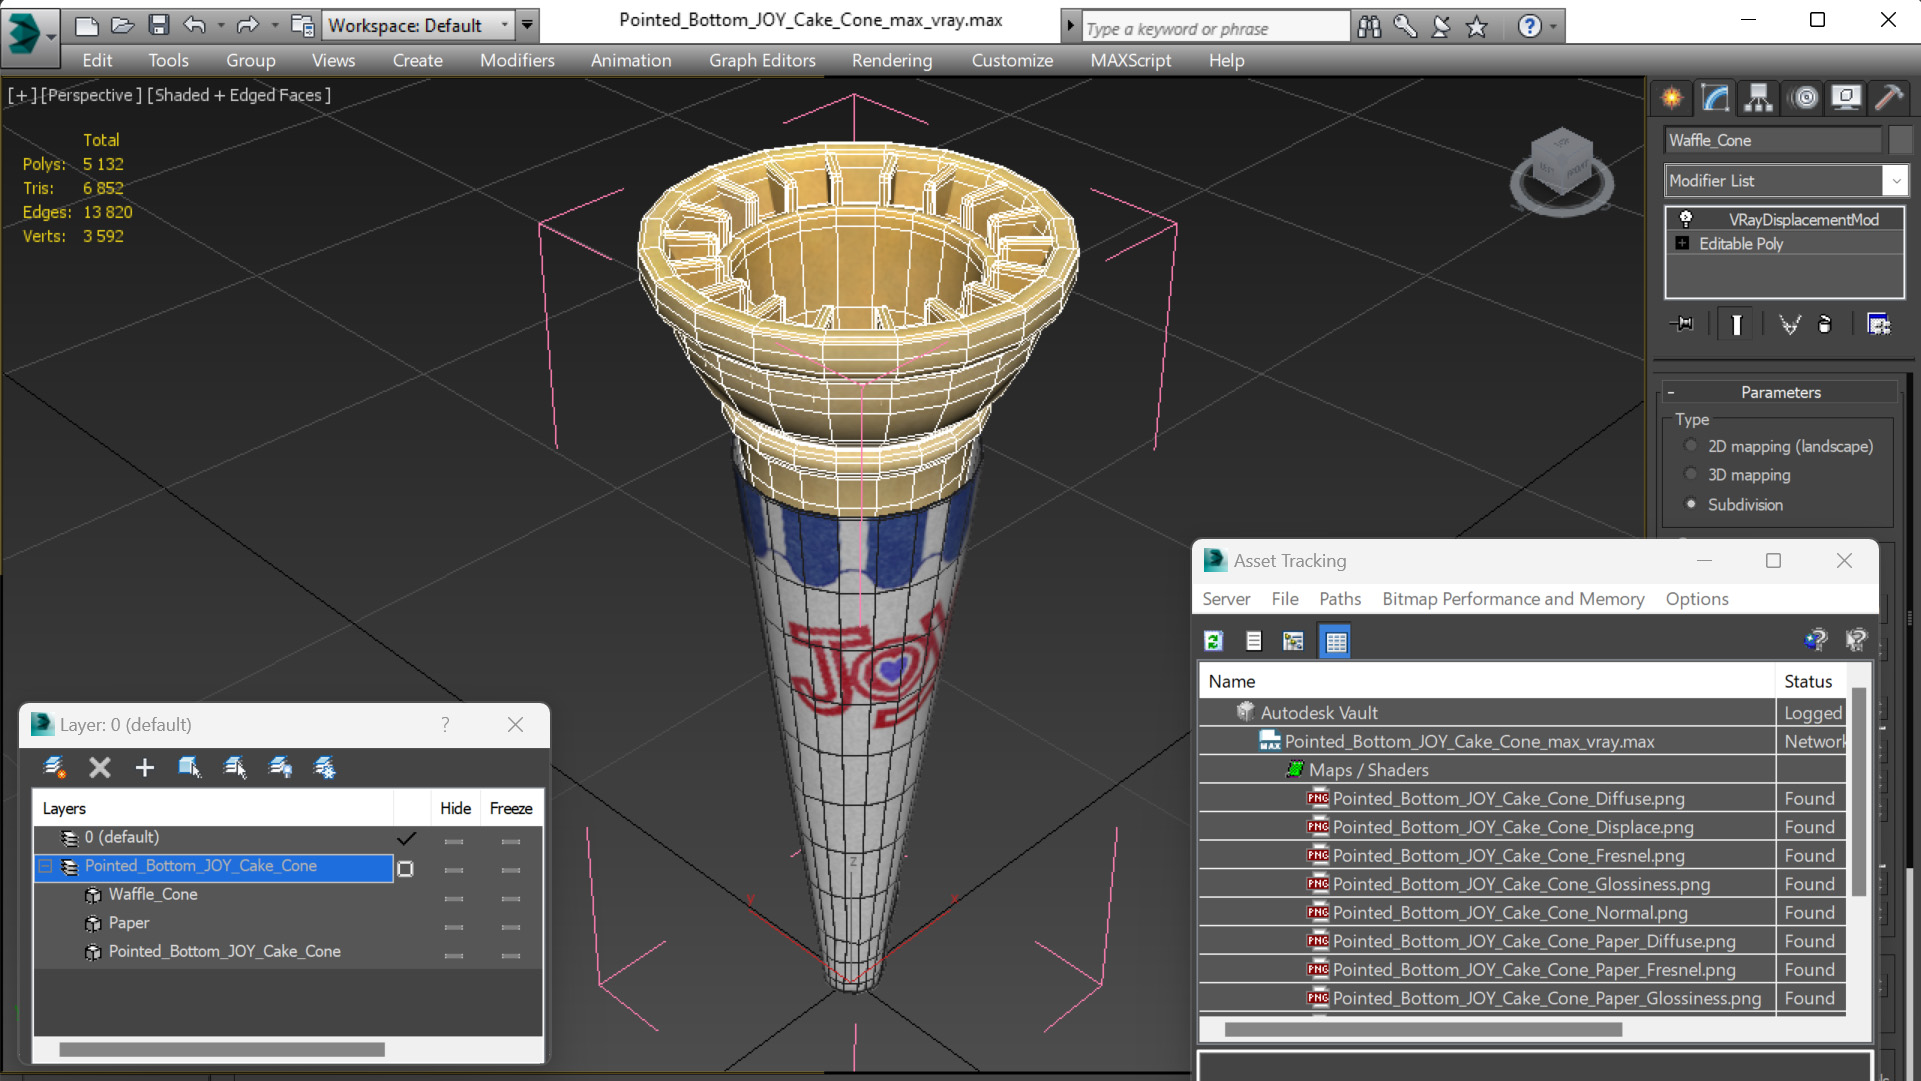Open the Rendering menu

pos(892,60)
